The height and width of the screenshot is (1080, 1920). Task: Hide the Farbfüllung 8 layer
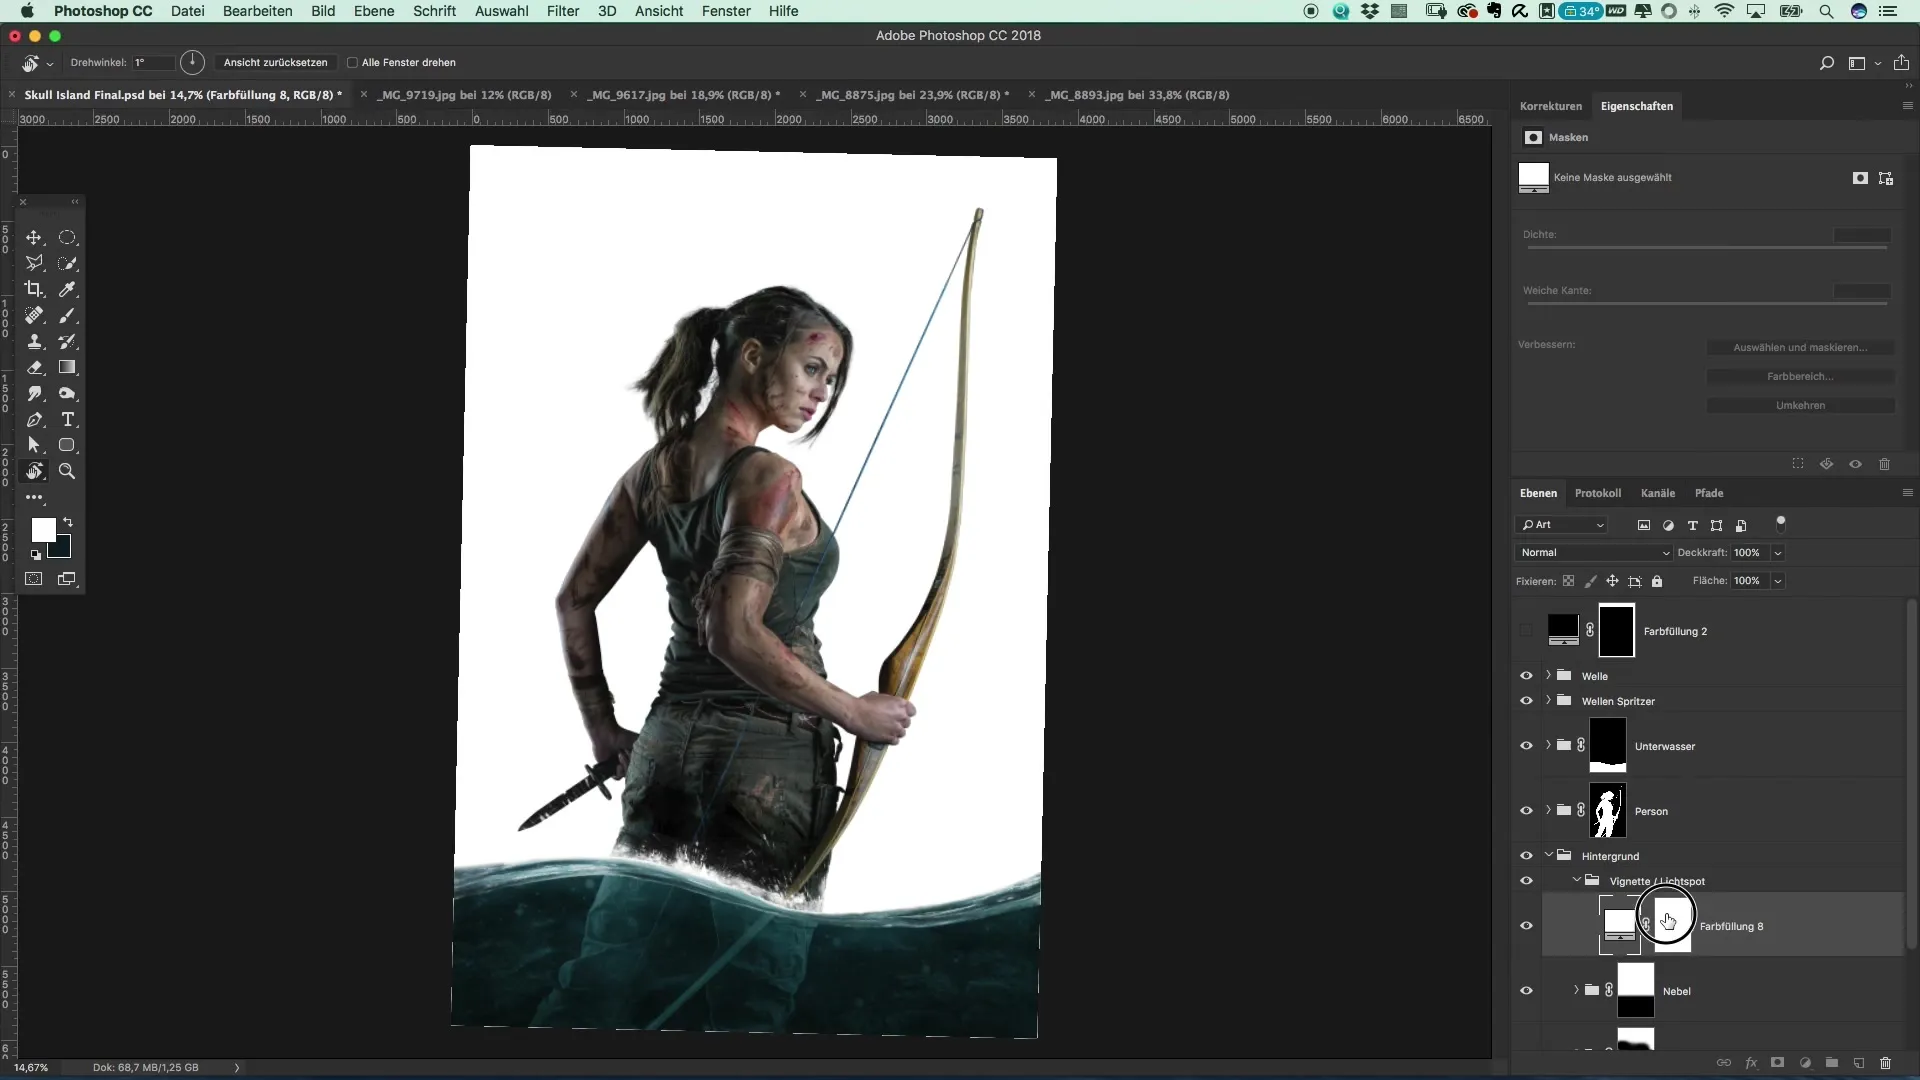[x=1526, y=926]
